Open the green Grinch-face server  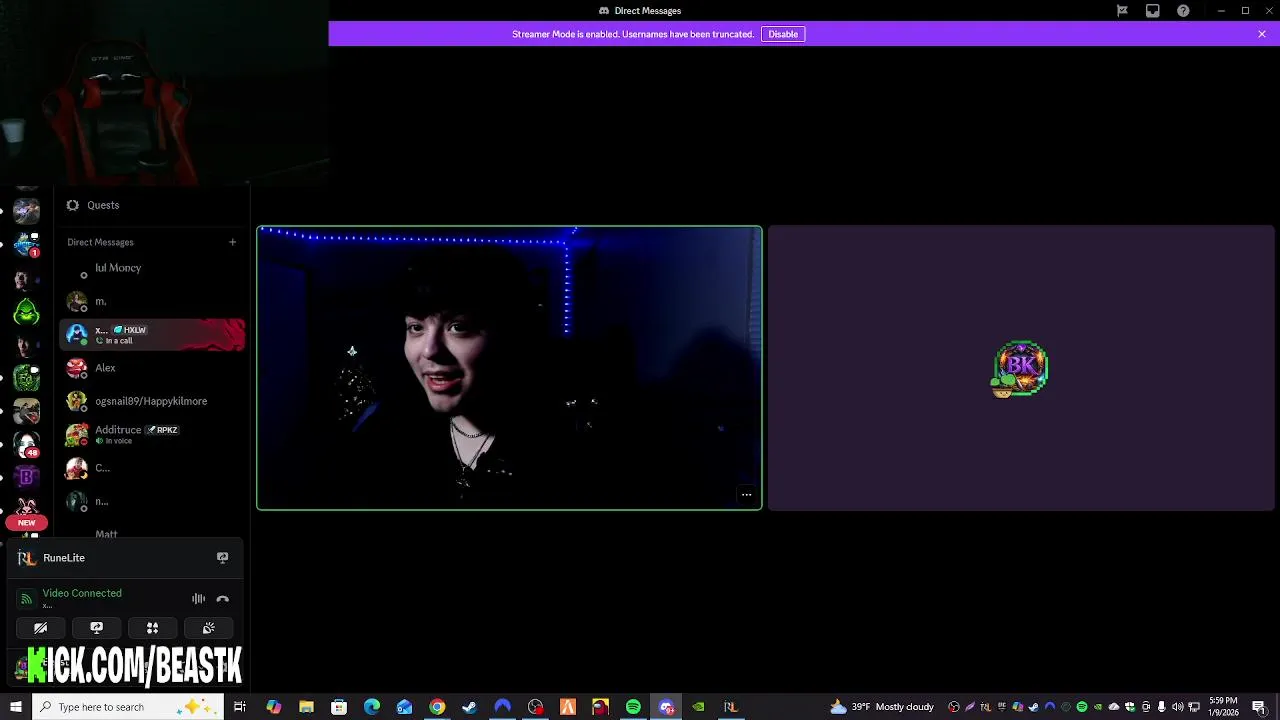27,312
